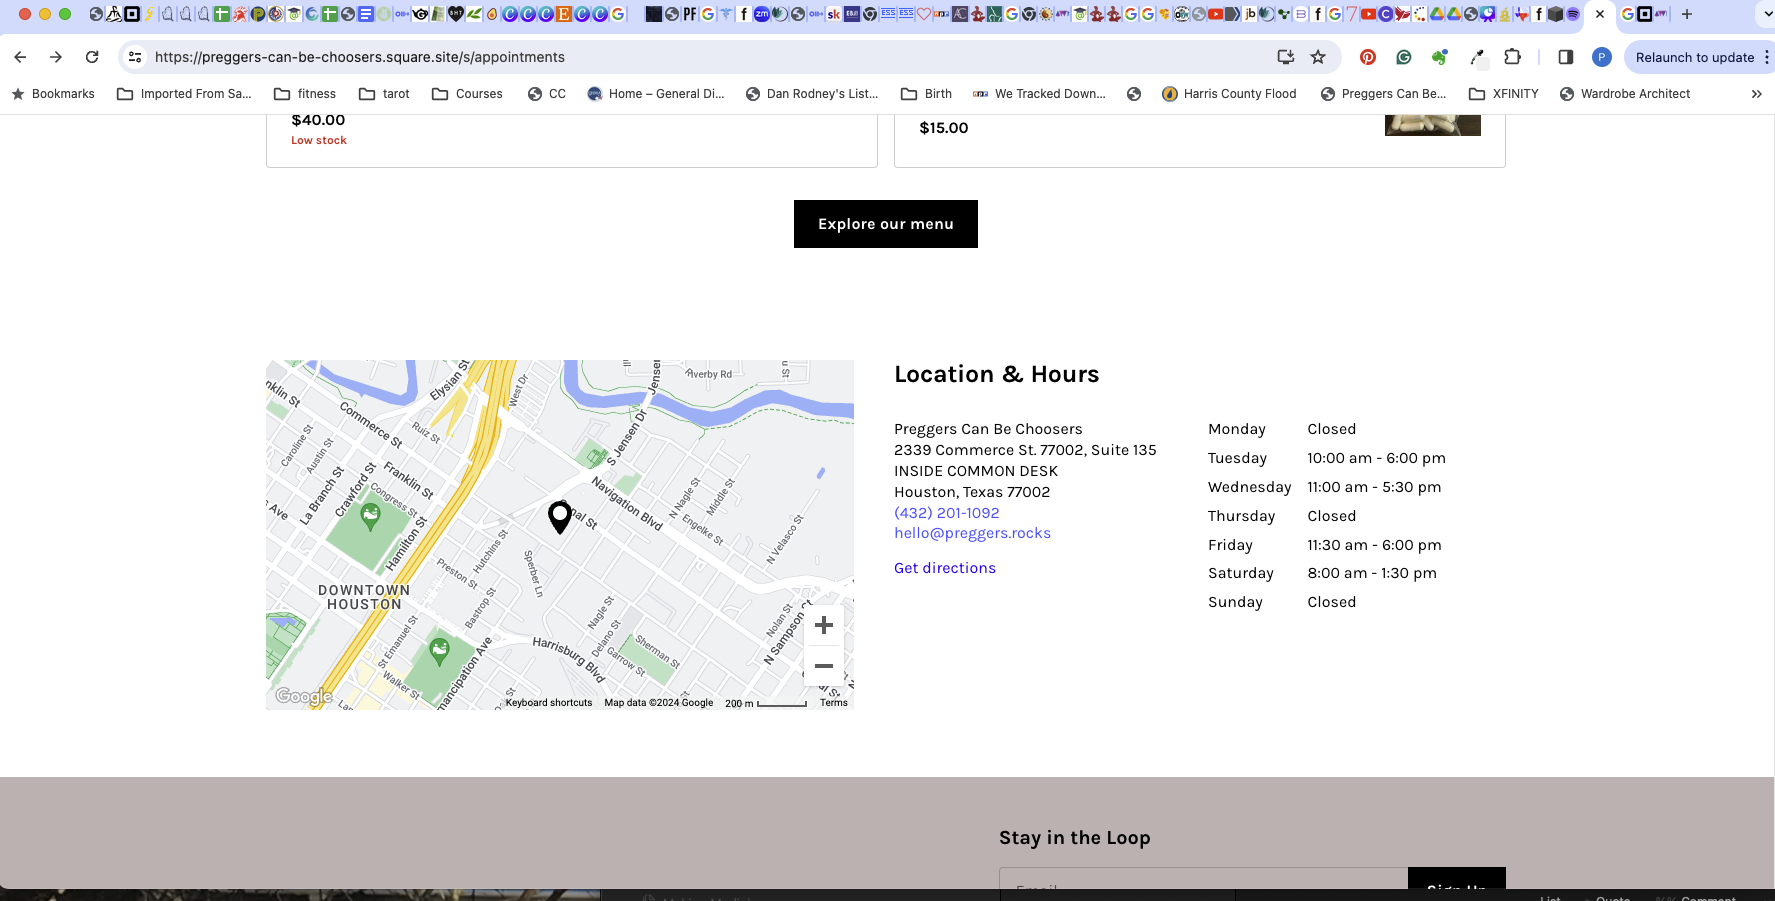Switch to the black cube tab
Screen dimensions: 1775x901
[1555, 14]
